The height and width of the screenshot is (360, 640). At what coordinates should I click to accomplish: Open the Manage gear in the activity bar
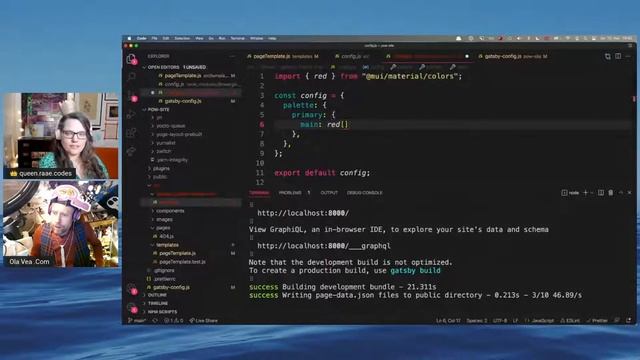[131, 307]
